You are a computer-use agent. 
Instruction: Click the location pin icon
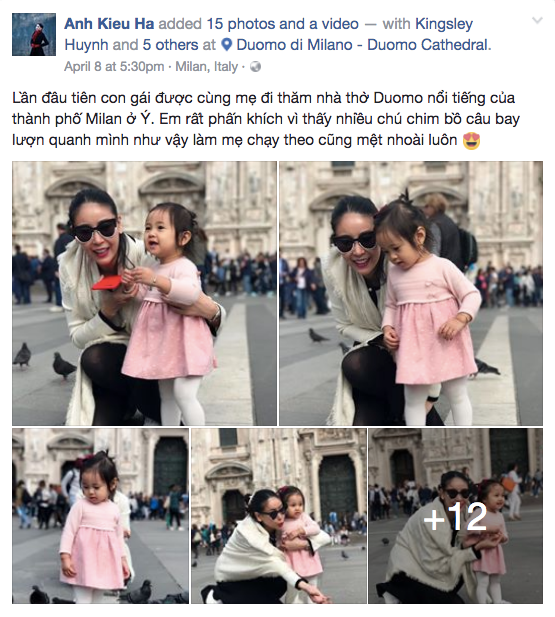click(x=226, y=45)
